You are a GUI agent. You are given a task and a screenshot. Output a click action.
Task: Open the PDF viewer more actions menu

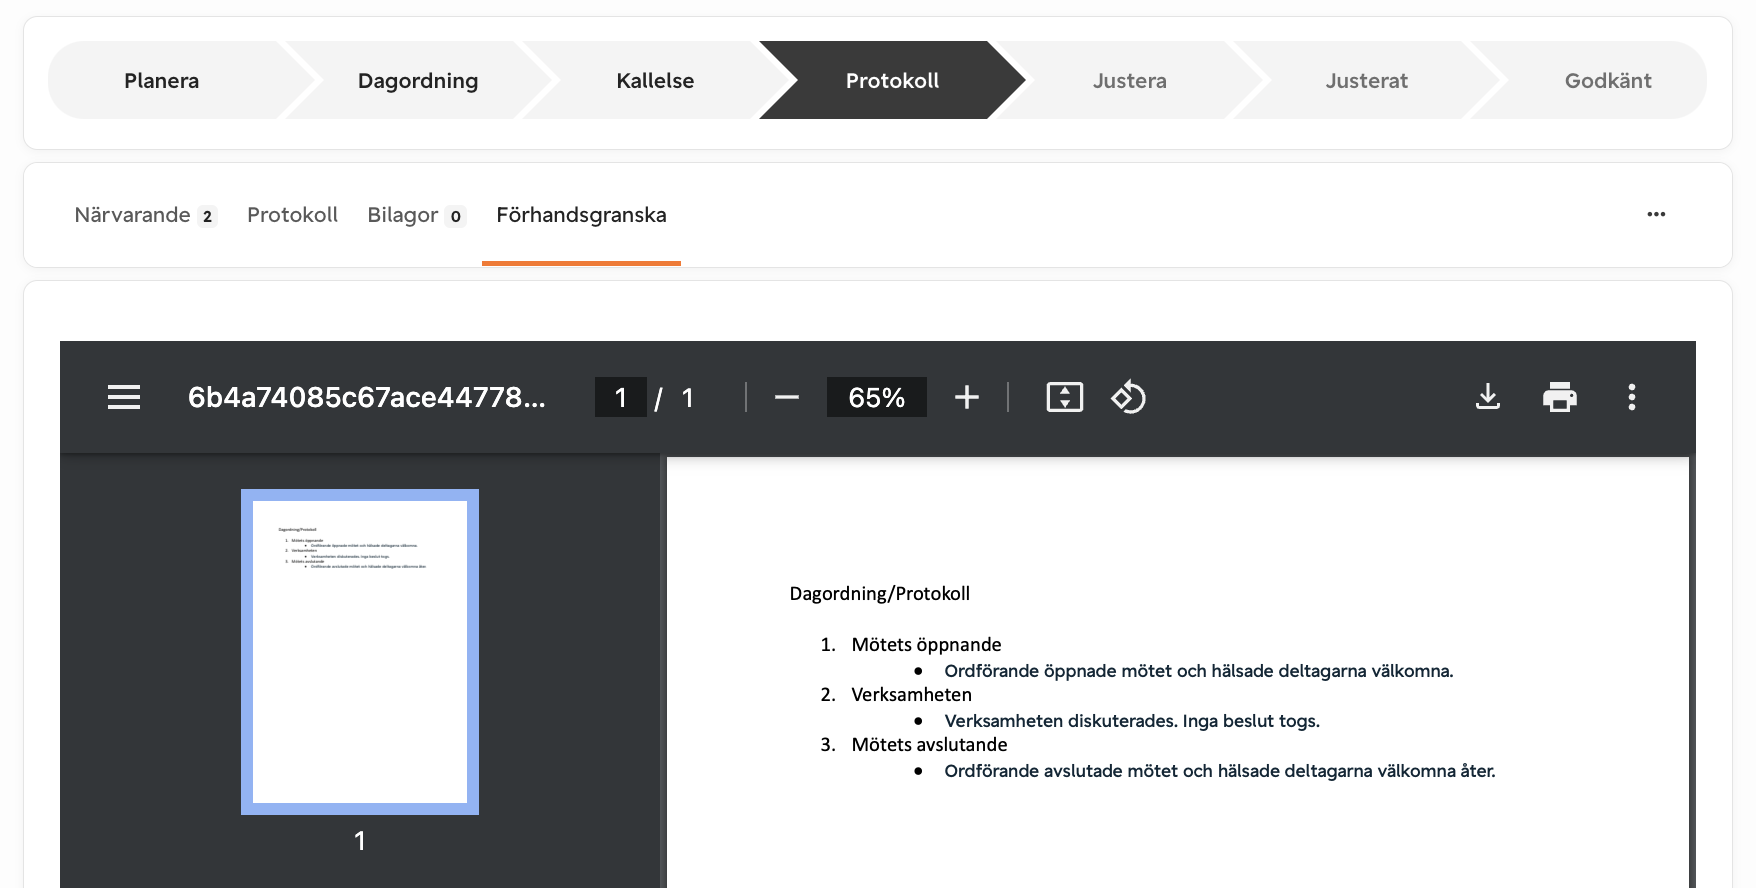[1632, 397]
